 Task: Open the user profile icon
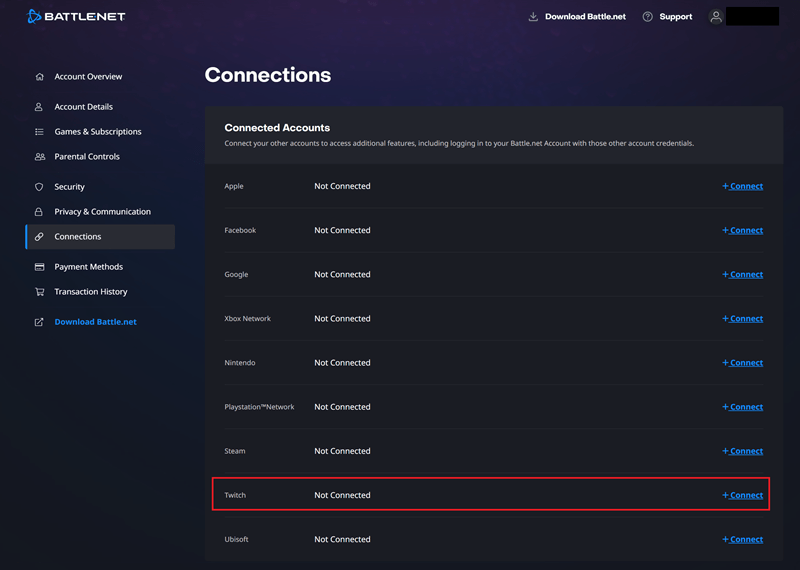tap(716, 17)
